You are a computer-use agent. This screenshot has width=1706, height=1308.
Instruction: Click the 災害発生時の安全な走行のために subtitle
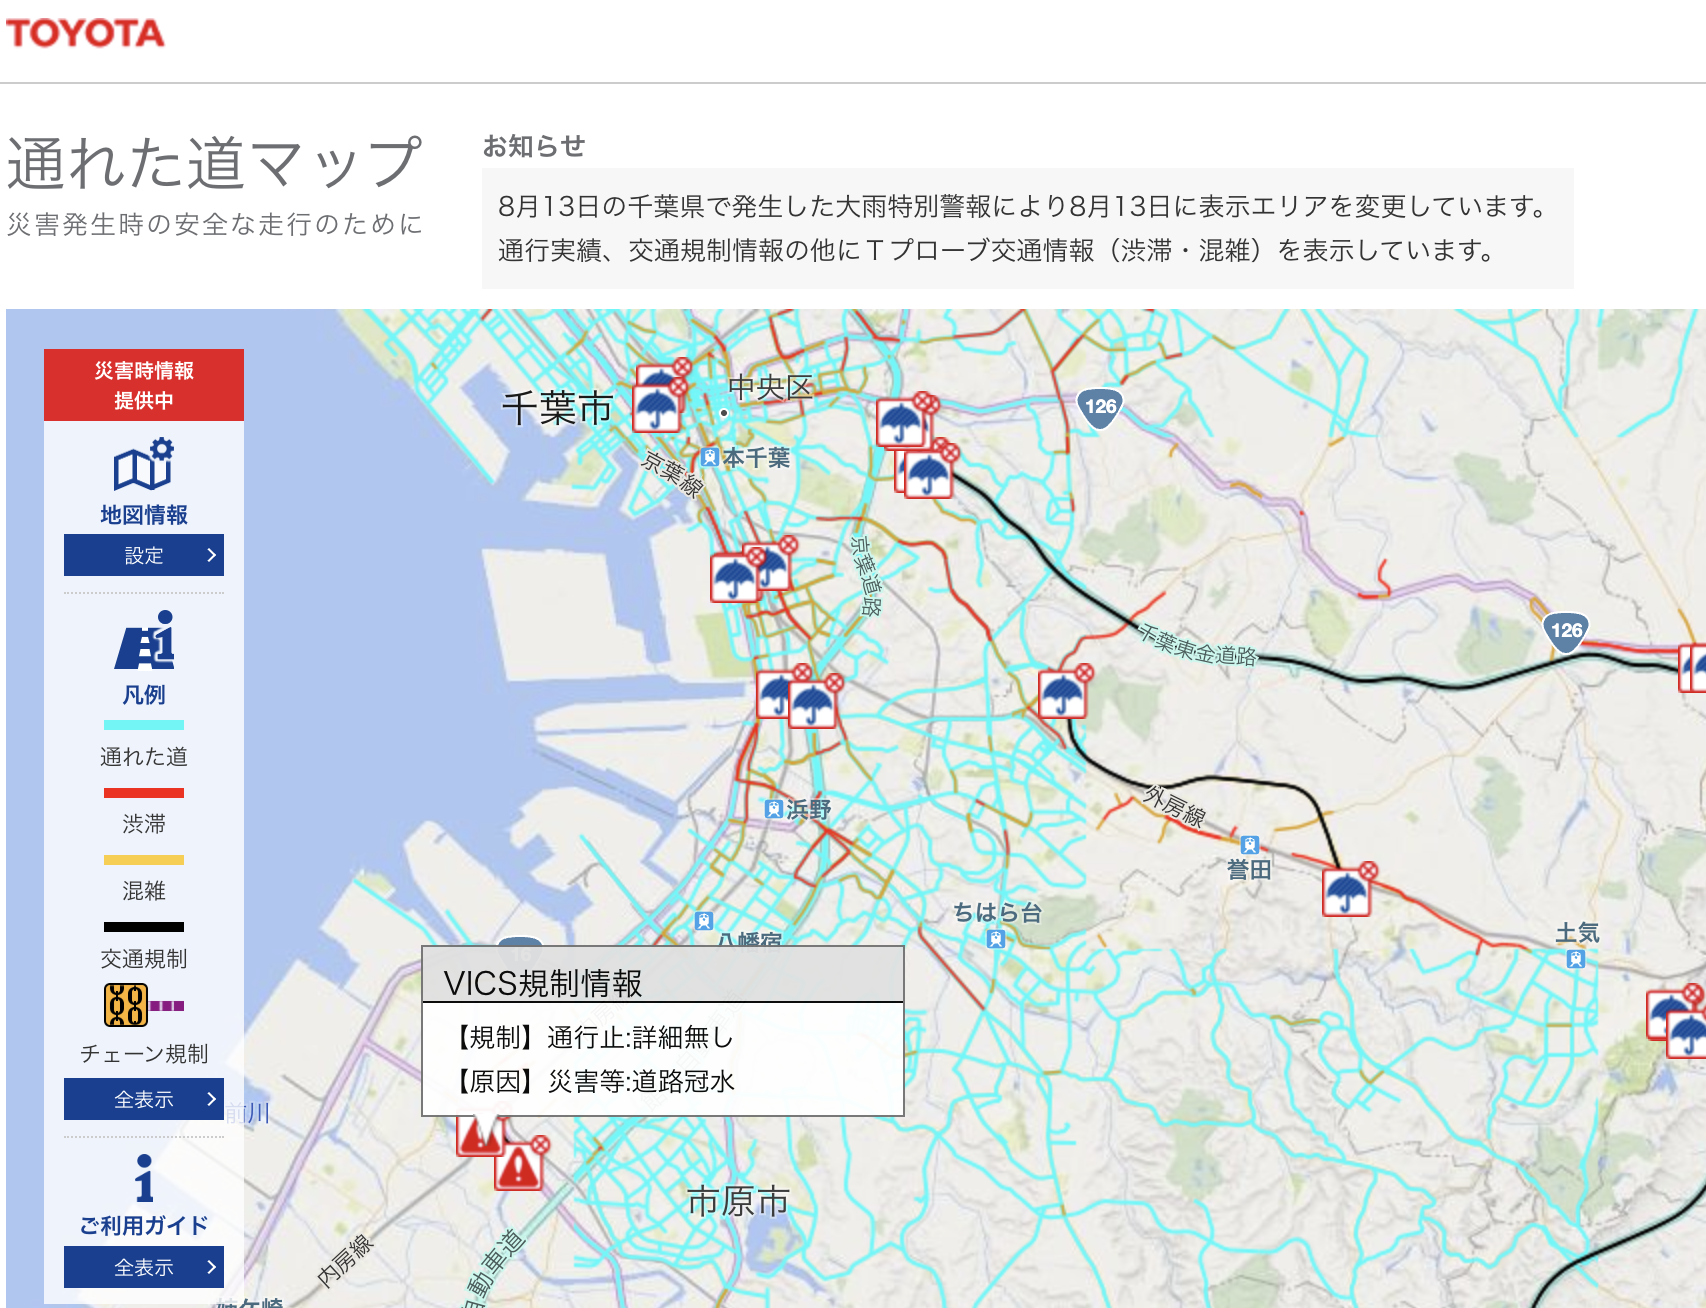tap(215, 224)
